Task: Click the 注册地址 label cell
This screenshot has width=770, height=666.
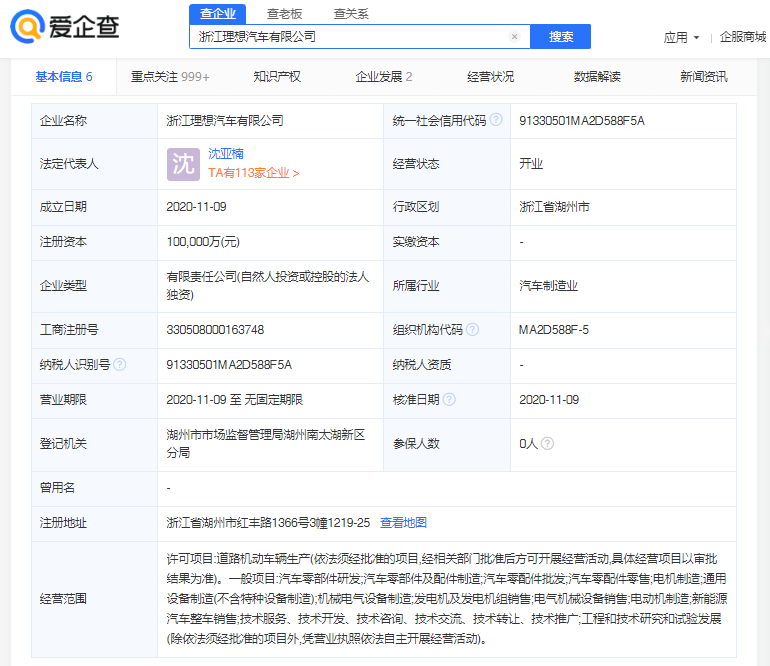Action: 94,524
